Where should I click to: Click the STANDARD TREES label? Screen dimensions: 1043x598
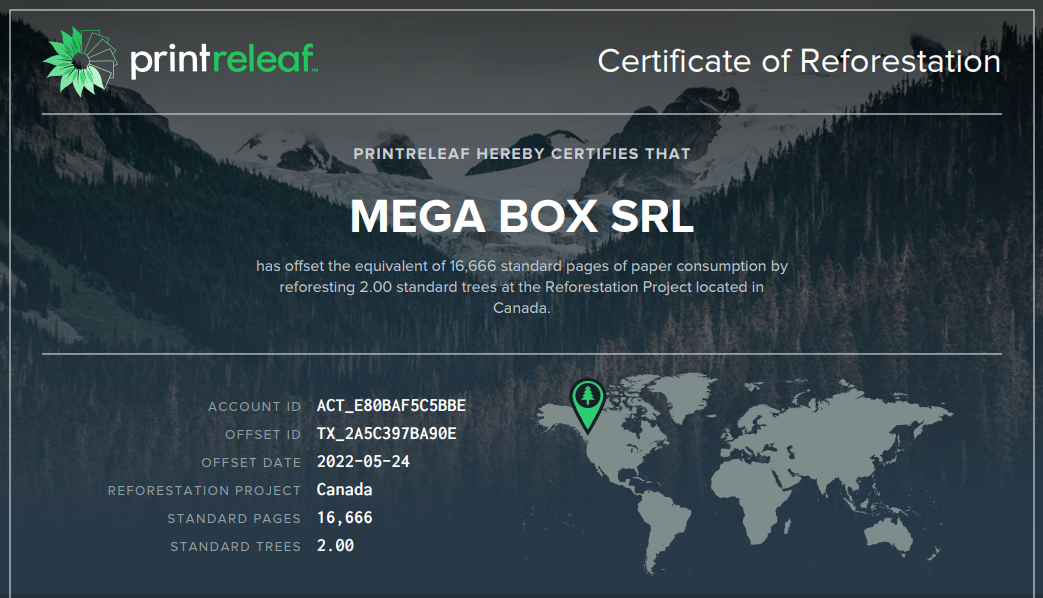click(x=235, y=547)
